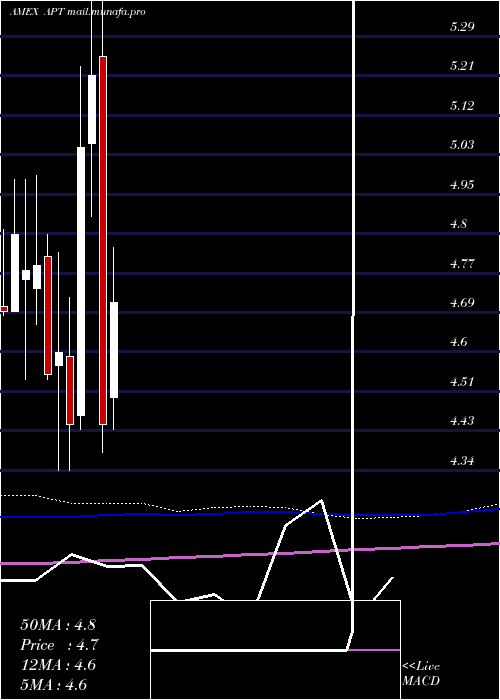The width and height of the screenshot is (500, 700).
Task: Click the last white candlestick near 4.6
Action: coord(114,350)
